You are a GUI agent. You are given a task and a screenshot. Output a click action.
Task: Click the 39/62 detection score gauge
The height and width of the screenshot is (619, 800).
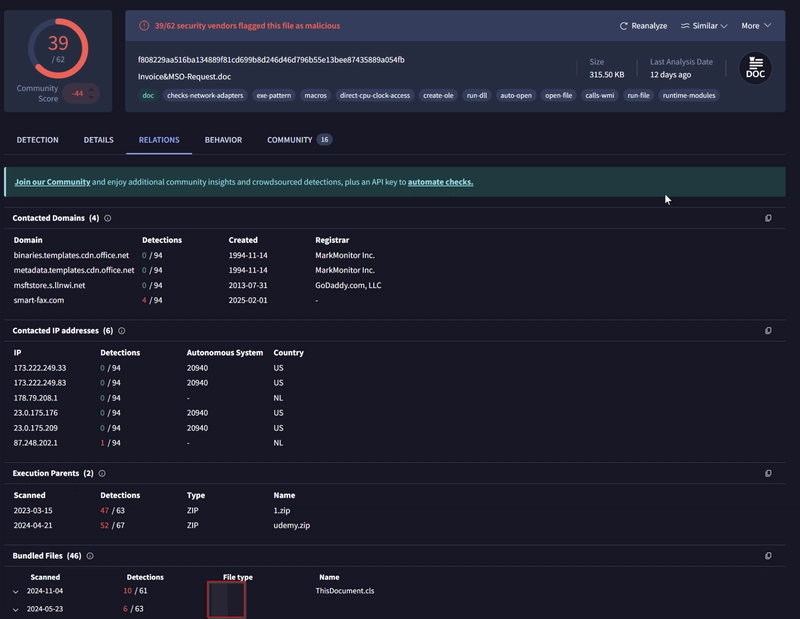tap(58, 48)
